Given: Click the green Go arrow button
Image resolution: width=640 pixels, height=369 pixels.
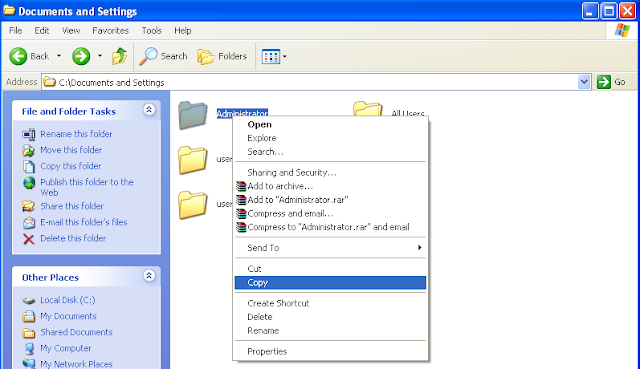Looking at the screenshot, I should [604, 82].
